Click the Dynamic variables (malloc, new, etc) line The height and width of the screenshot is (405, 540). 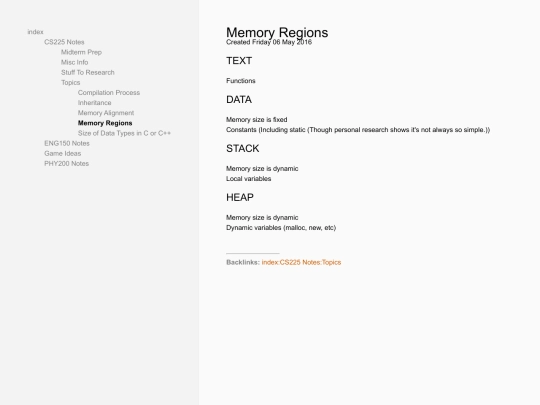pos(281,228)
